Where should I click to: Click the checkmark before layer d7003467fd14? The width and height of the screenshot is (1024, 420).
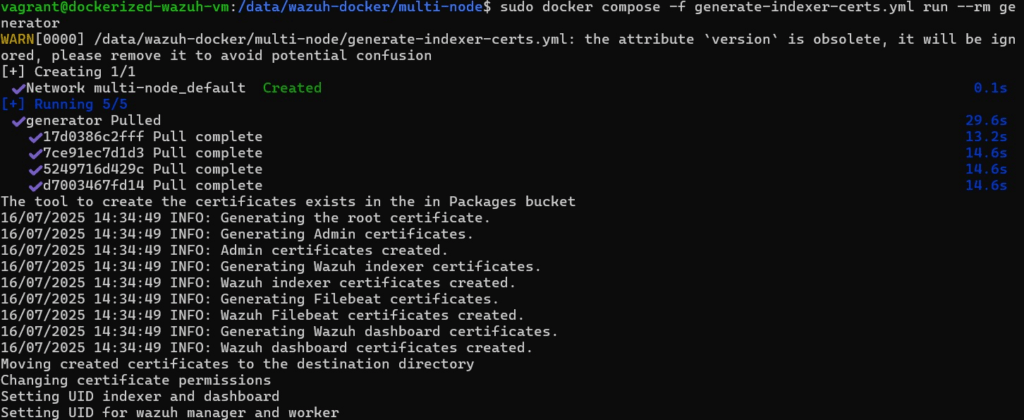tap(35, 185)
